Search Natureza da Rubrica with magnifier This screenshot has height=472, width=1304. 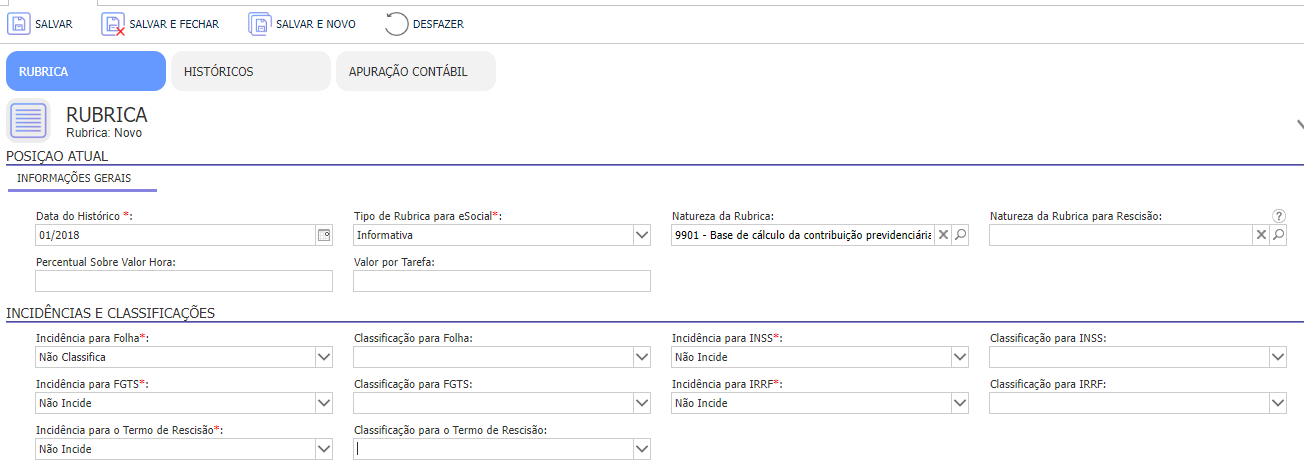(959, 235)
